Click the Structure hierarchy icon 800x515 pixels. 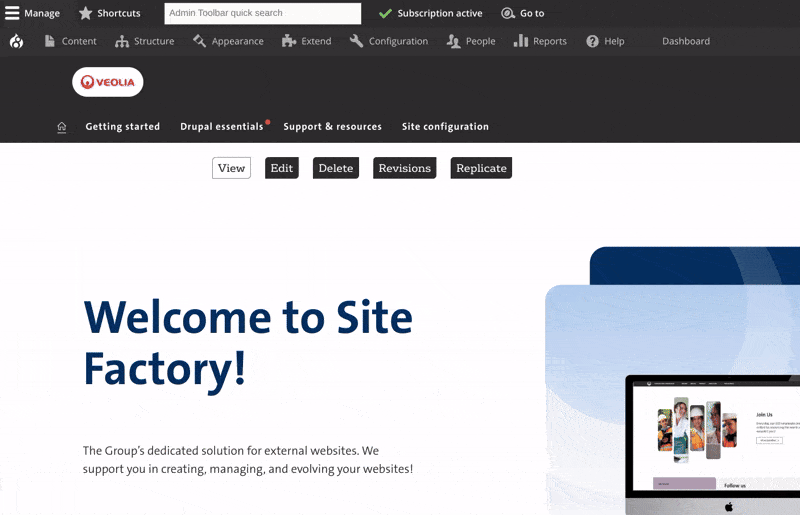tap(121, 41)
